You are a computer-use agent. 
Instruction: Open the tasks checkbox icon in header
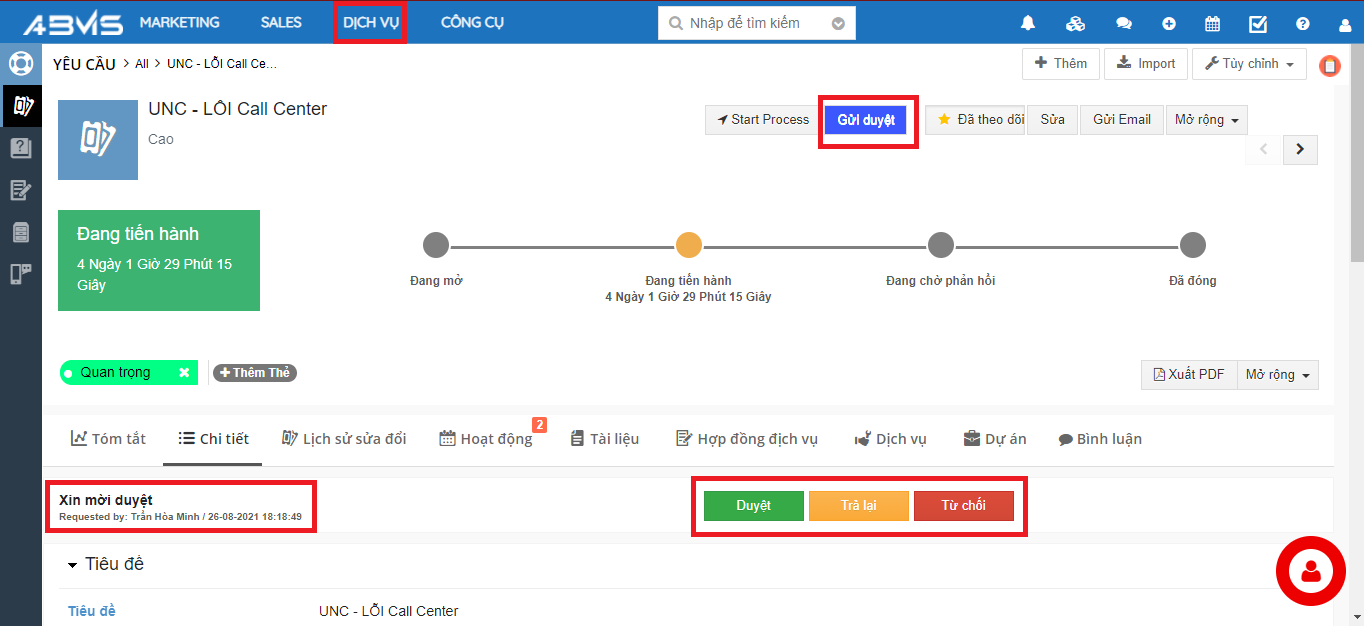[1258, 24]
